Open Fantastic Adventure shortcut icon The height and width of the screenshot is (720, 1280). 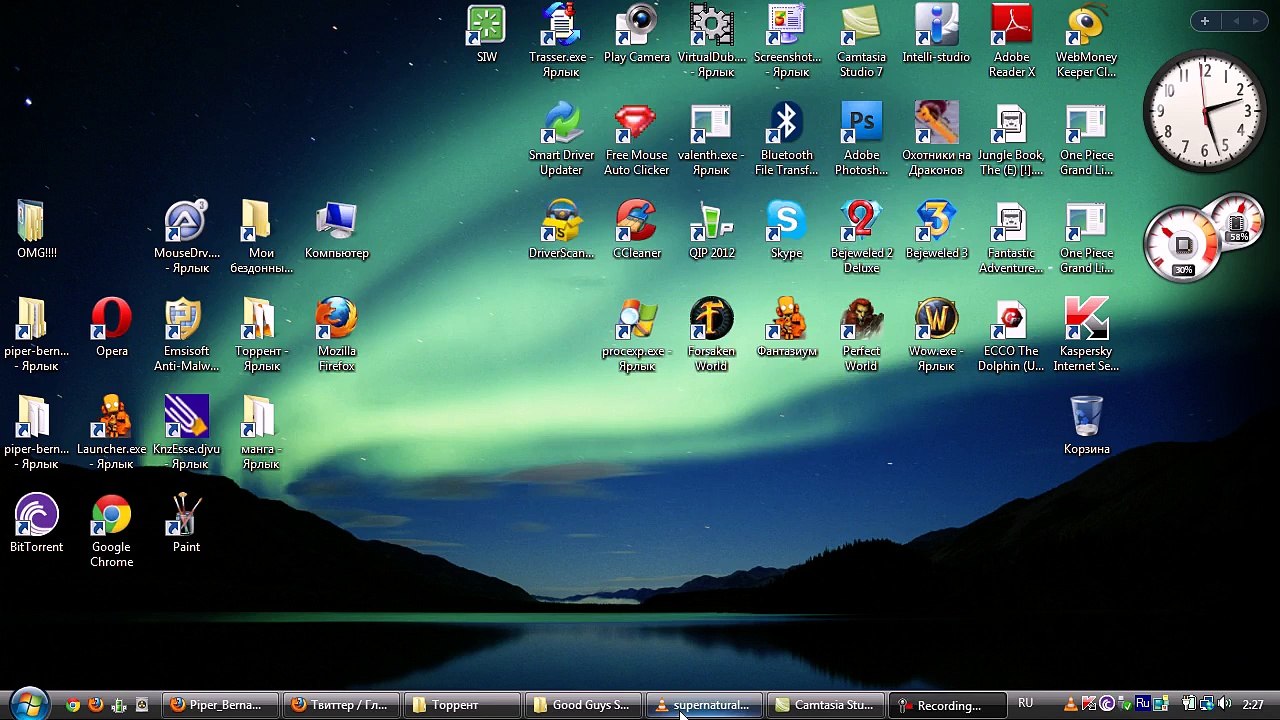pyautogui.click(x=1011, y=237)
